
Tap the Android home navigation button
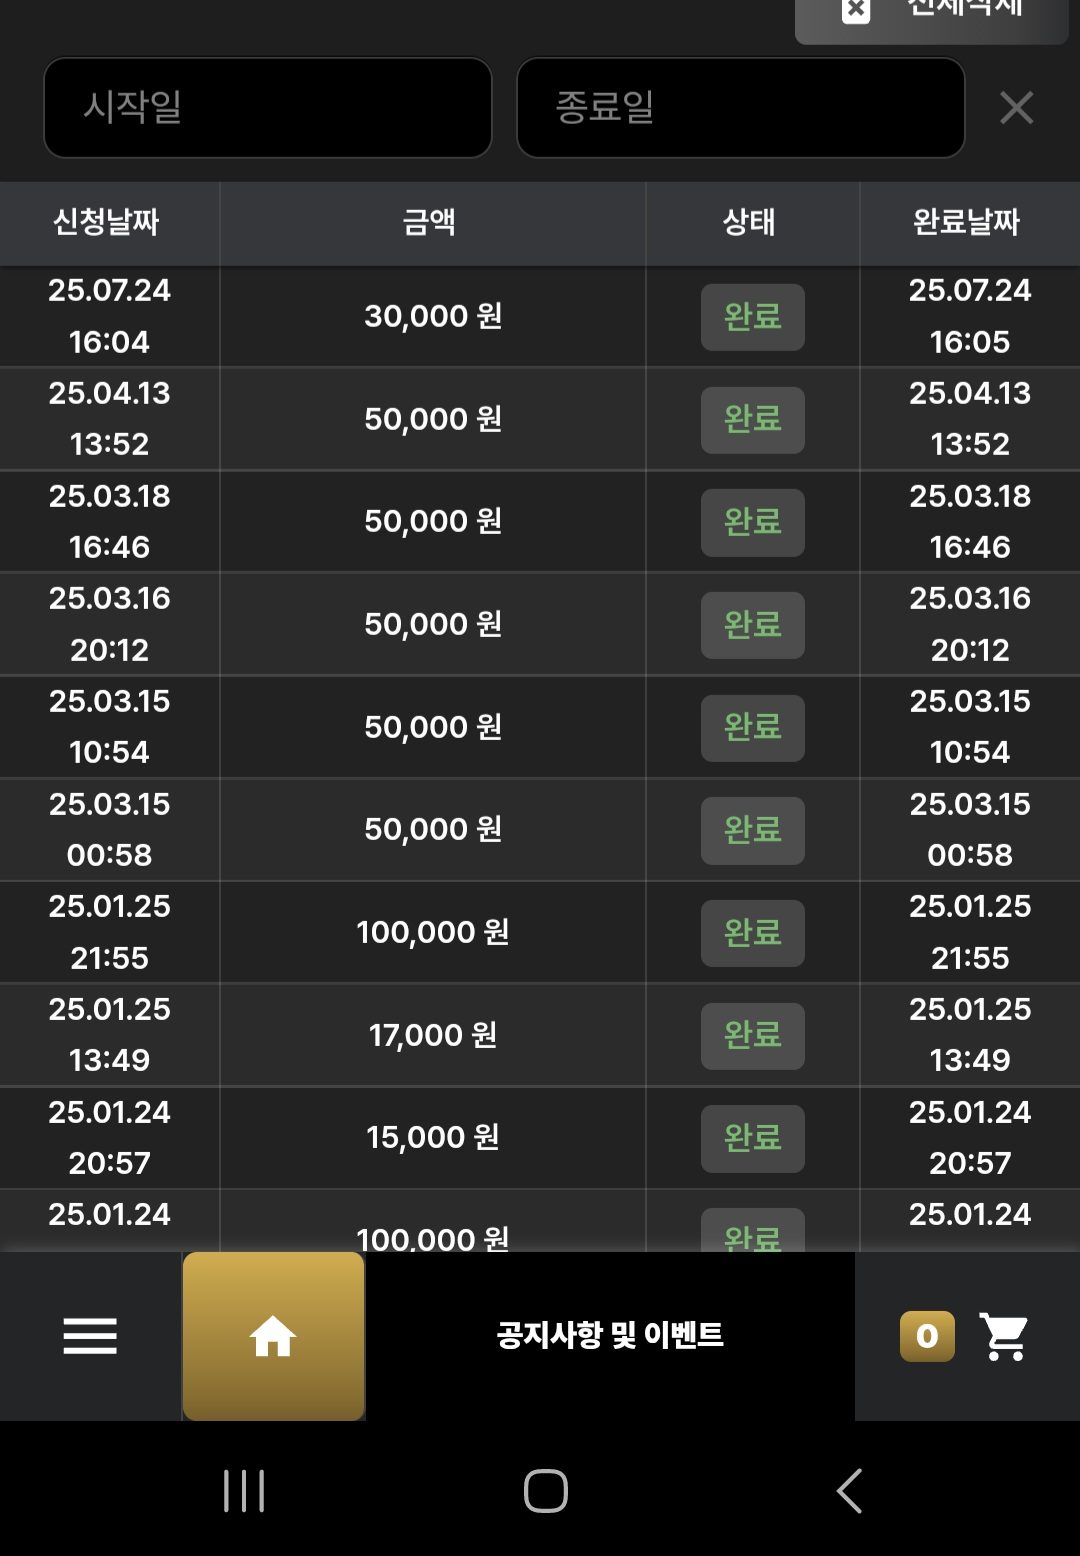(x=546, y=1491)
